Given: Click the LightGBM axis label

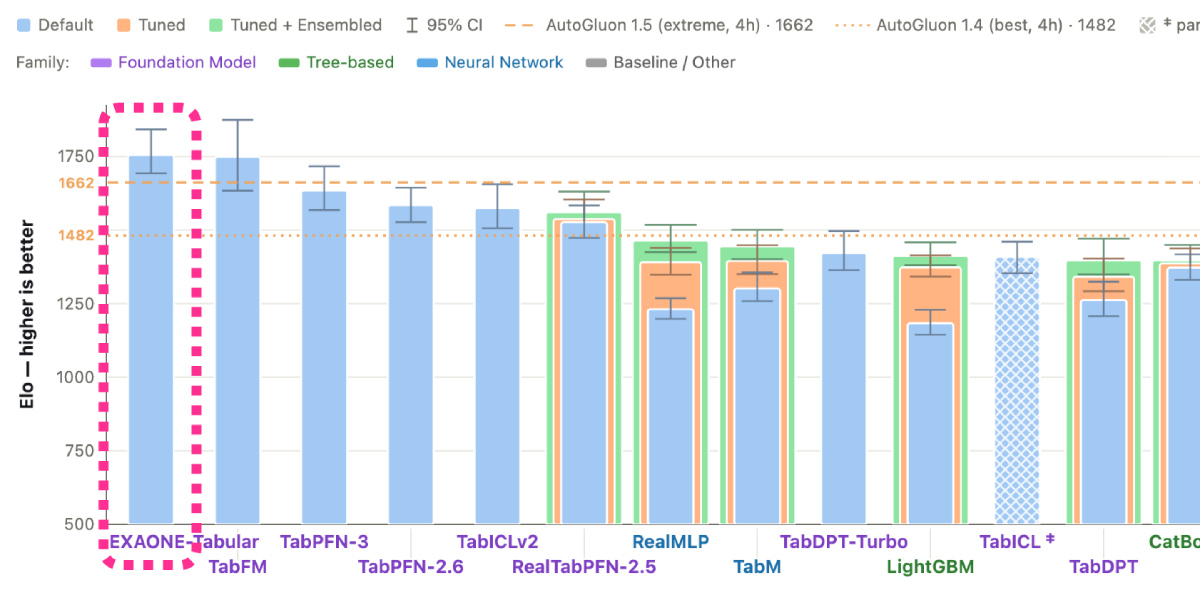Looking at the screenshot, I should click(x=930, y=567).
